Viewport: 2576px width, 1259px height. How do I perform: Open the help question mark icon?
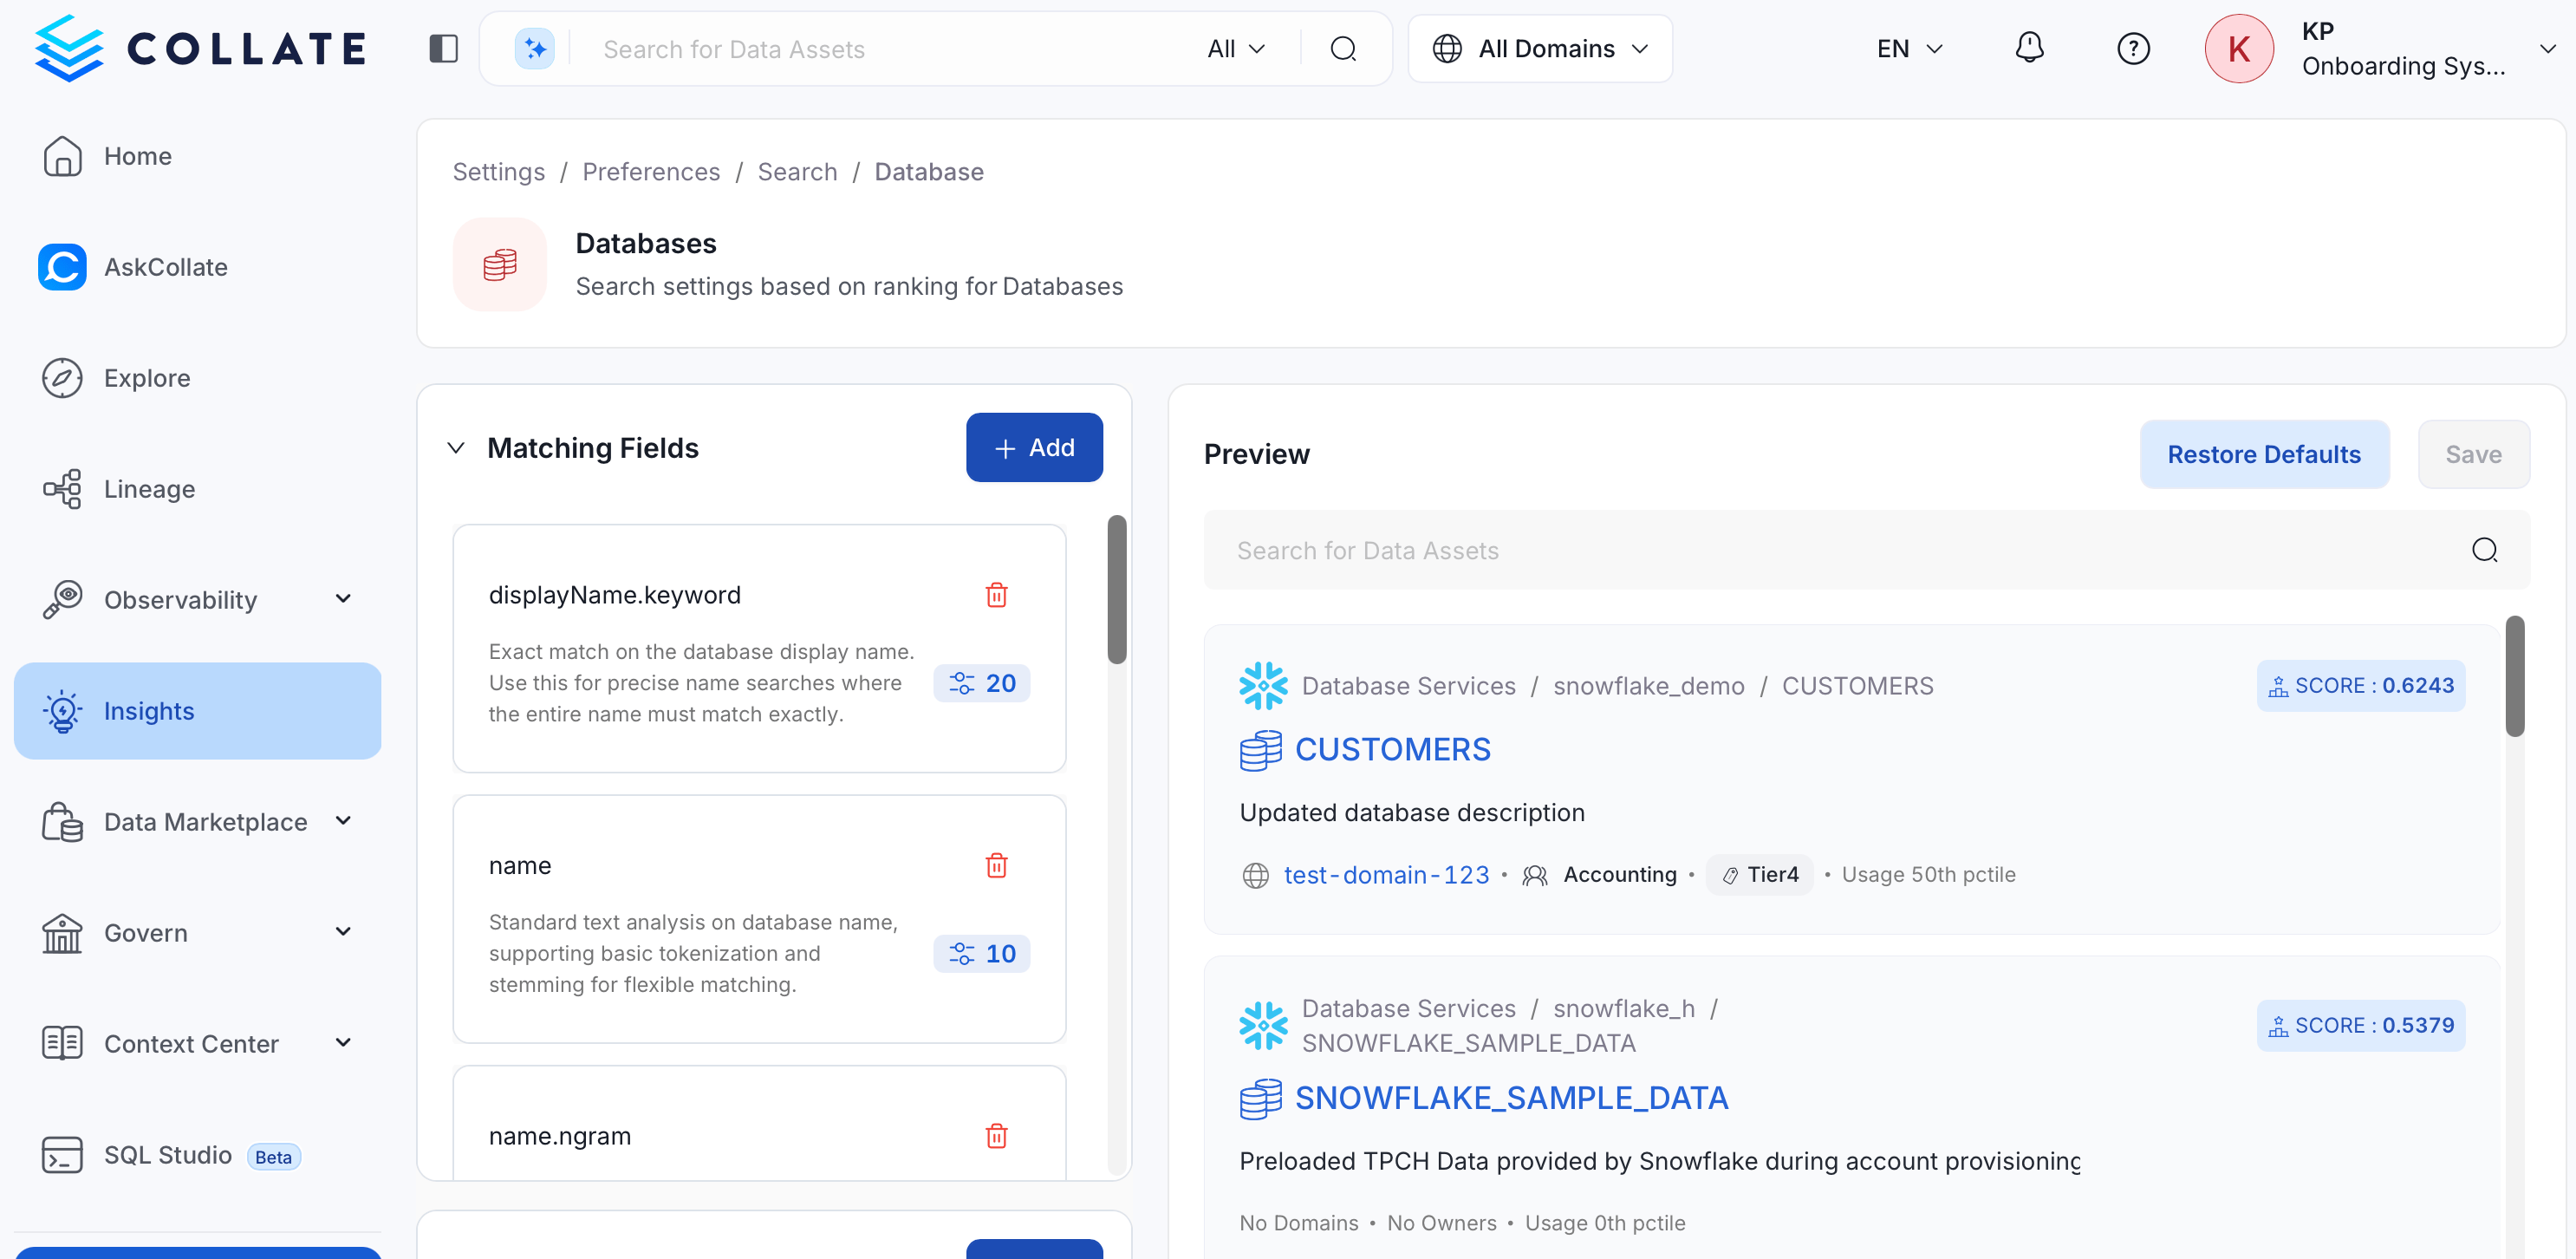2133,48
